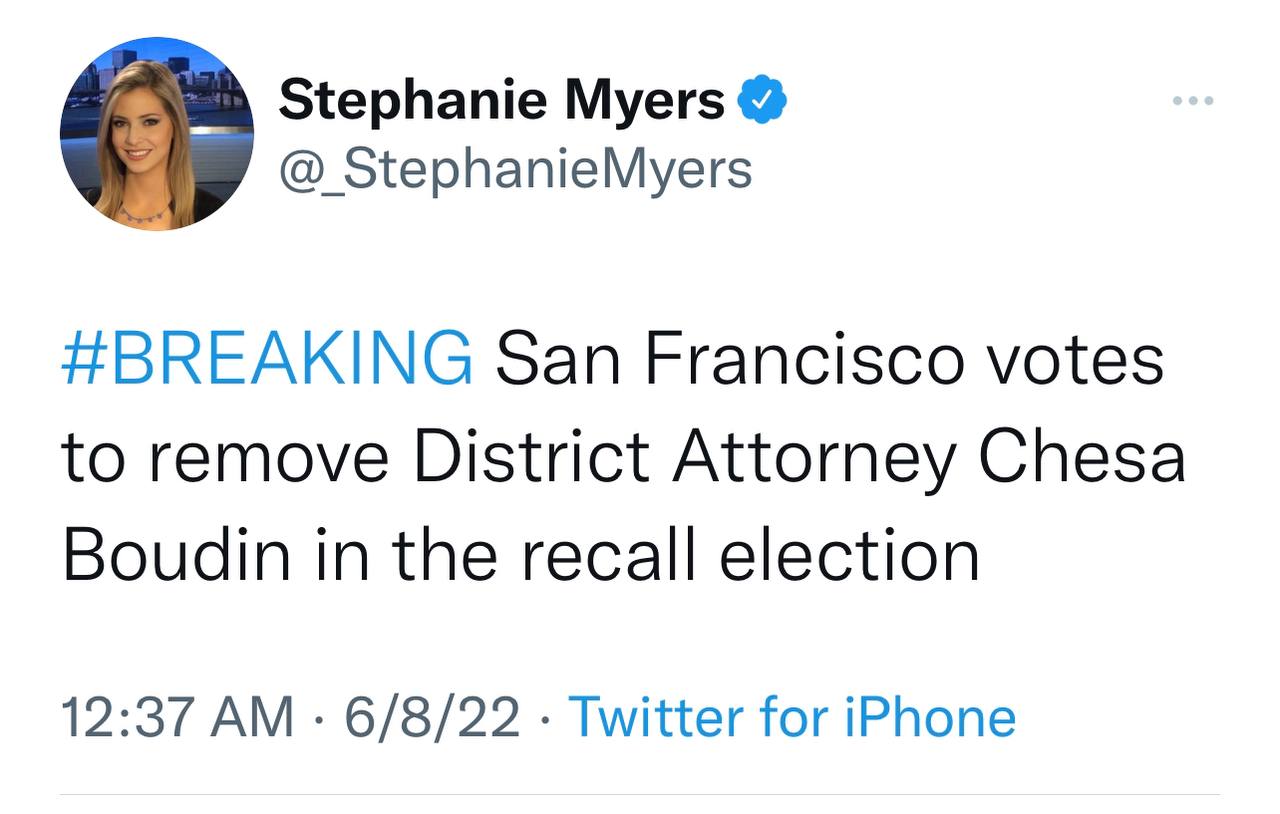Image resolution: width=1280 pixels, height=814 pixels.
Task: Click the 6/8/22 date
Action: click(x=433, y=717)
